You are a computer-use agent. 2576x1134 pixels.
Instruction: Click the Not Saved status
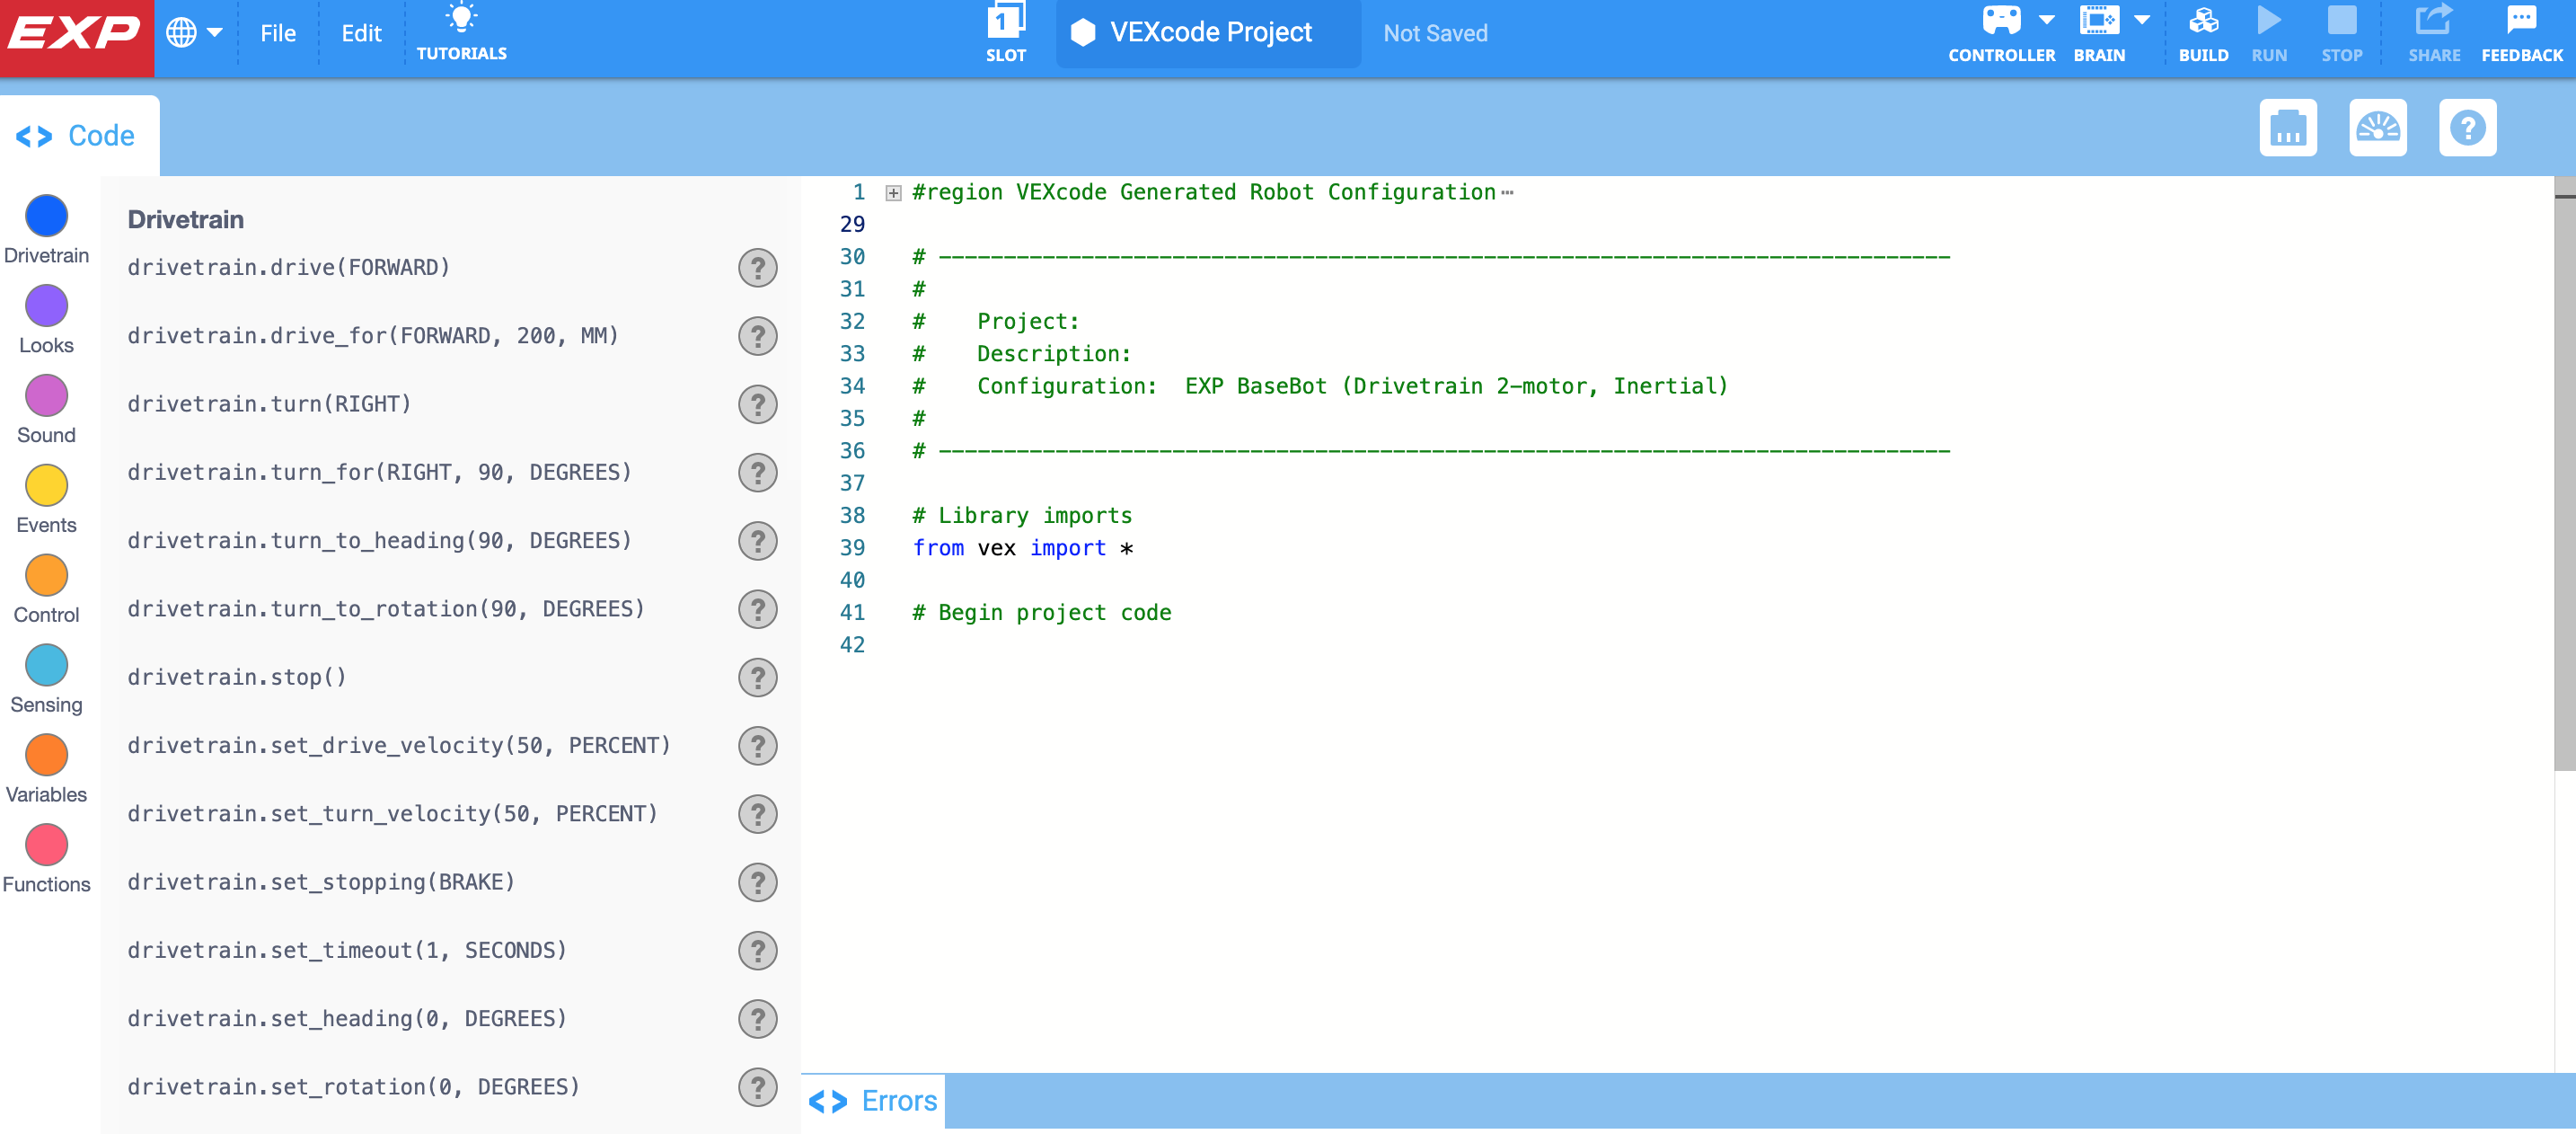pos(1435,33)
